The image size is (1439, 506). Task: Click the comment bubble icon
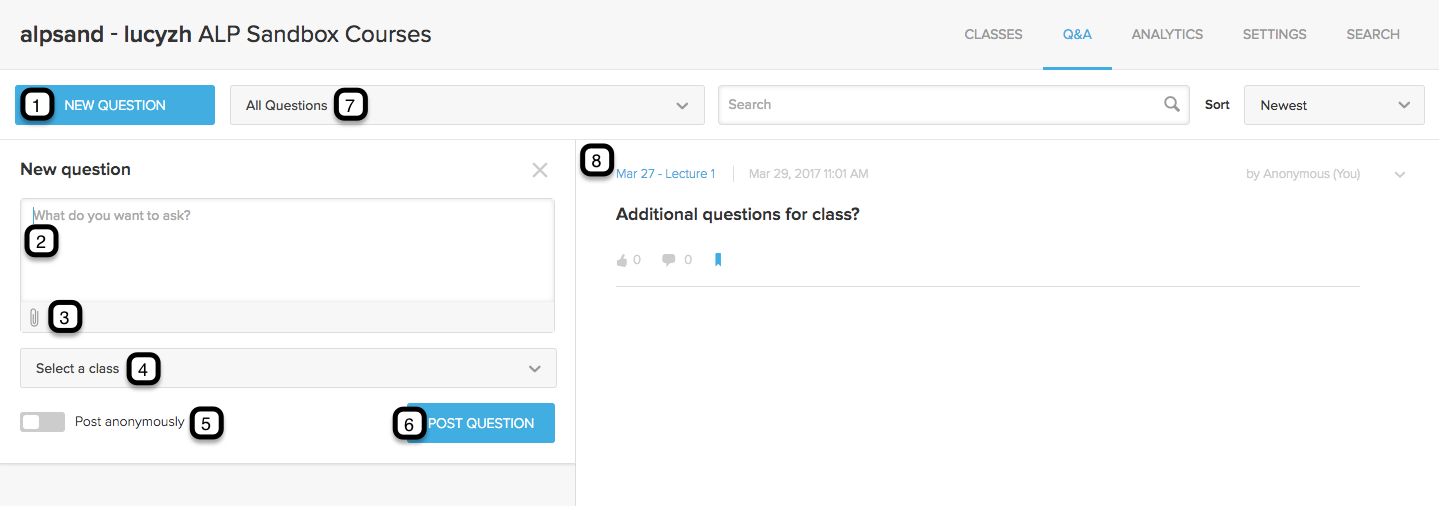click(669, 260)
